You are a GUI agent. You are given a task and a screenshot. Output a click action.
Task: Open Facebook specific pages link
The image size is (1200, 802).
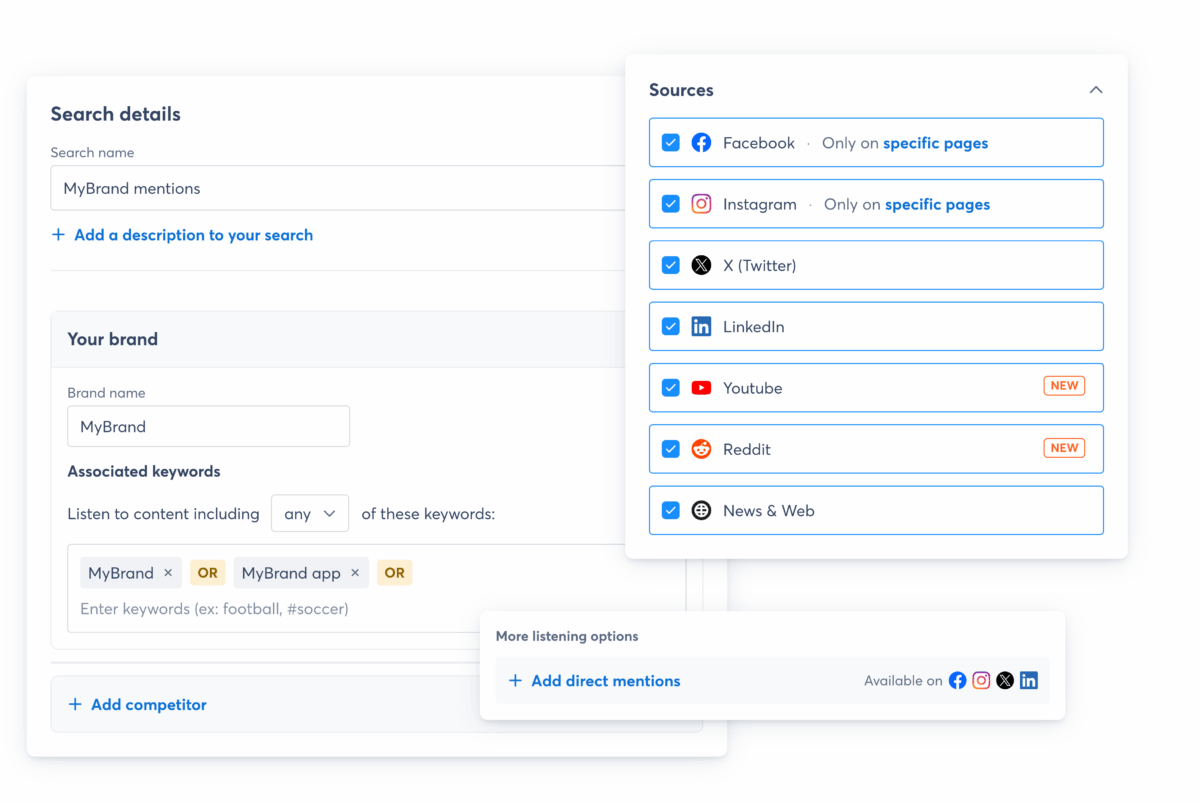(x=935, y=143)
